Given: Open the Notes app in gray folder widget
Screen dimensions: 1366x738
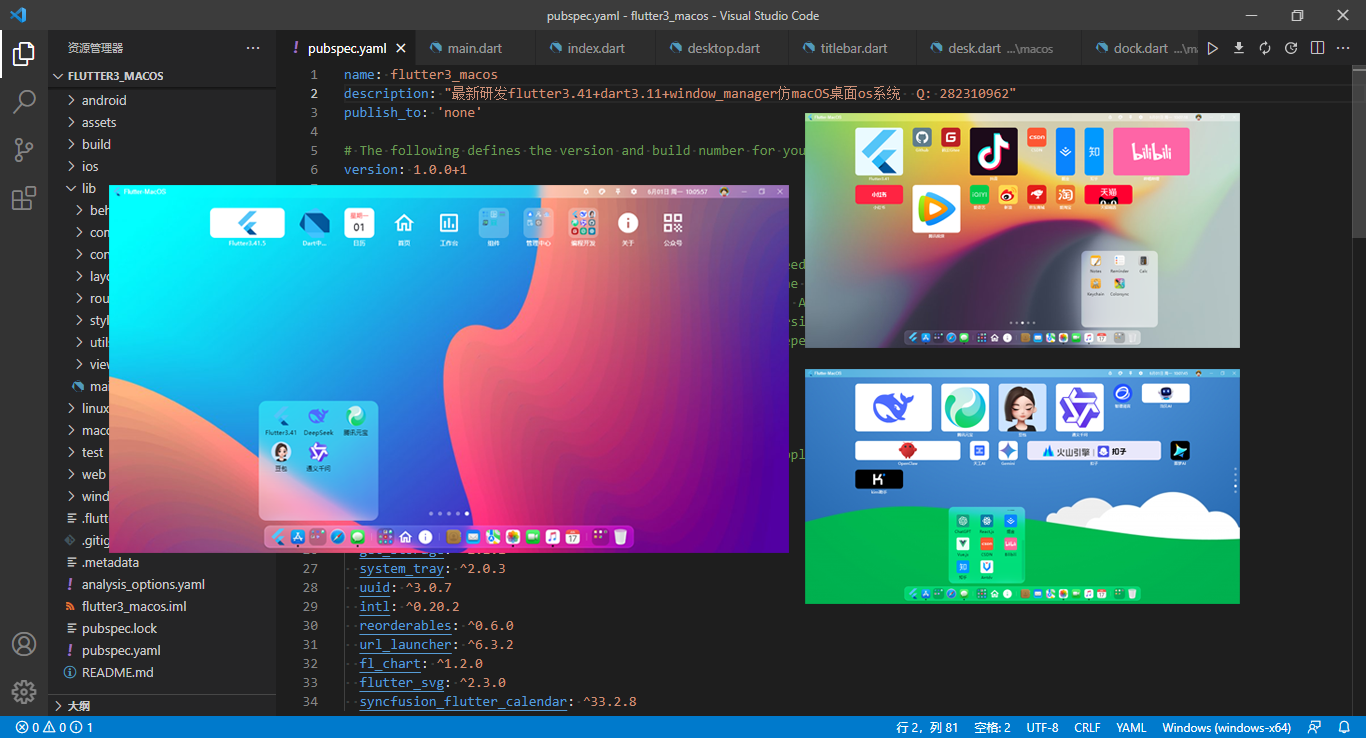Looking at the screenshot, I should tap(1095, 262).
